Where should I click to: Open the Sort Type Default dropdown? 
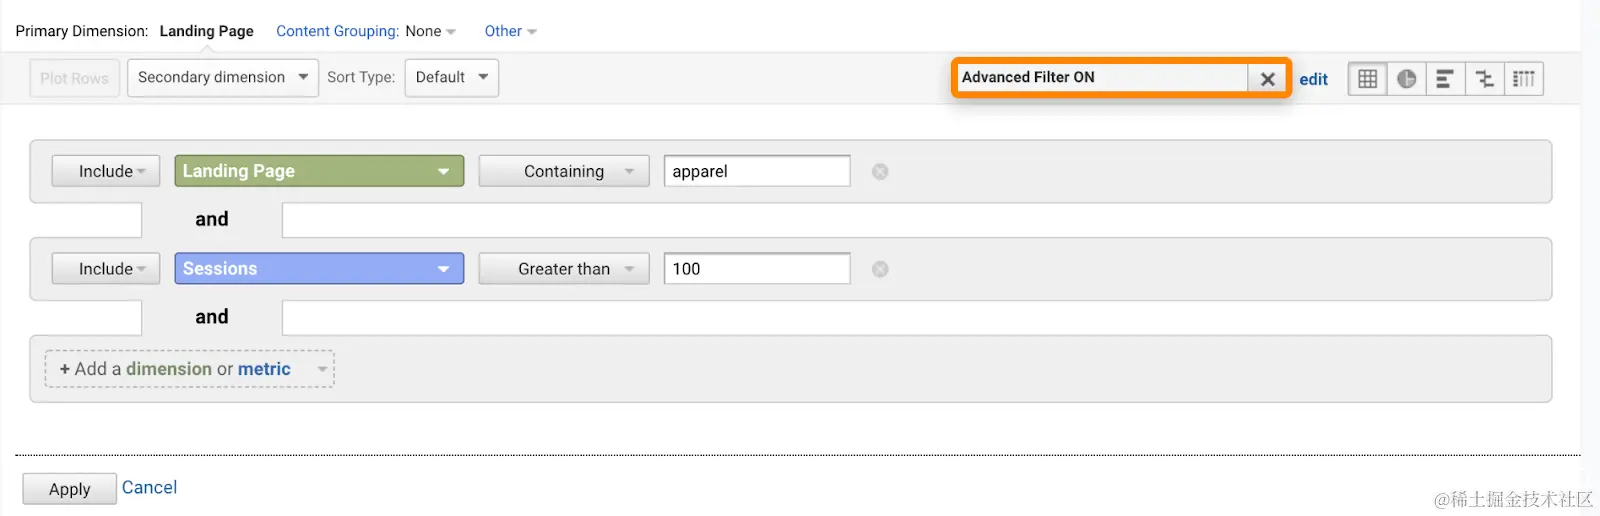click(x=451, y=78)
